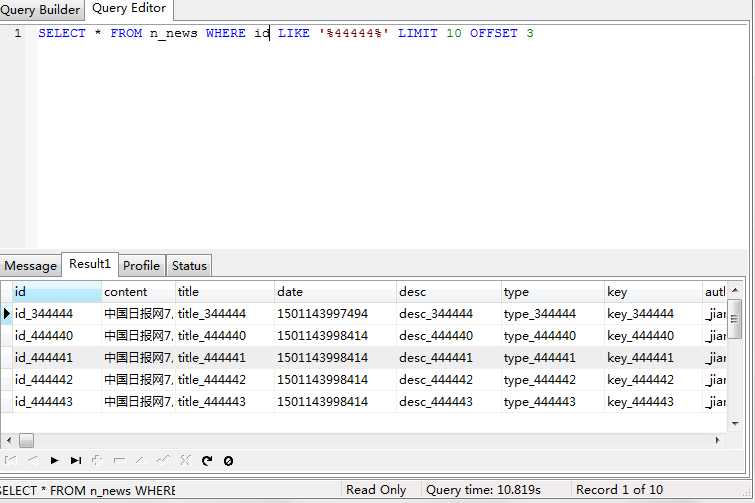The height and width of the screenshot is (503, 755).
Task: Click the stop icon next to refresh
Action: 228,461
